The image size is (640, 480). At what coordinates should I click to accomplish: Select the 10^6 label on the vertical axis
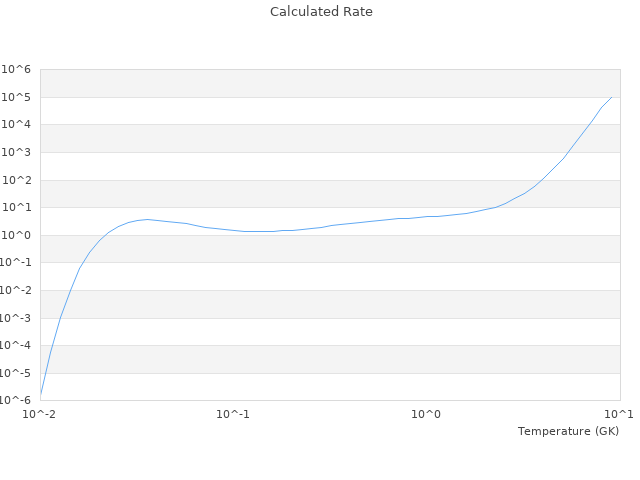point(16,70)
